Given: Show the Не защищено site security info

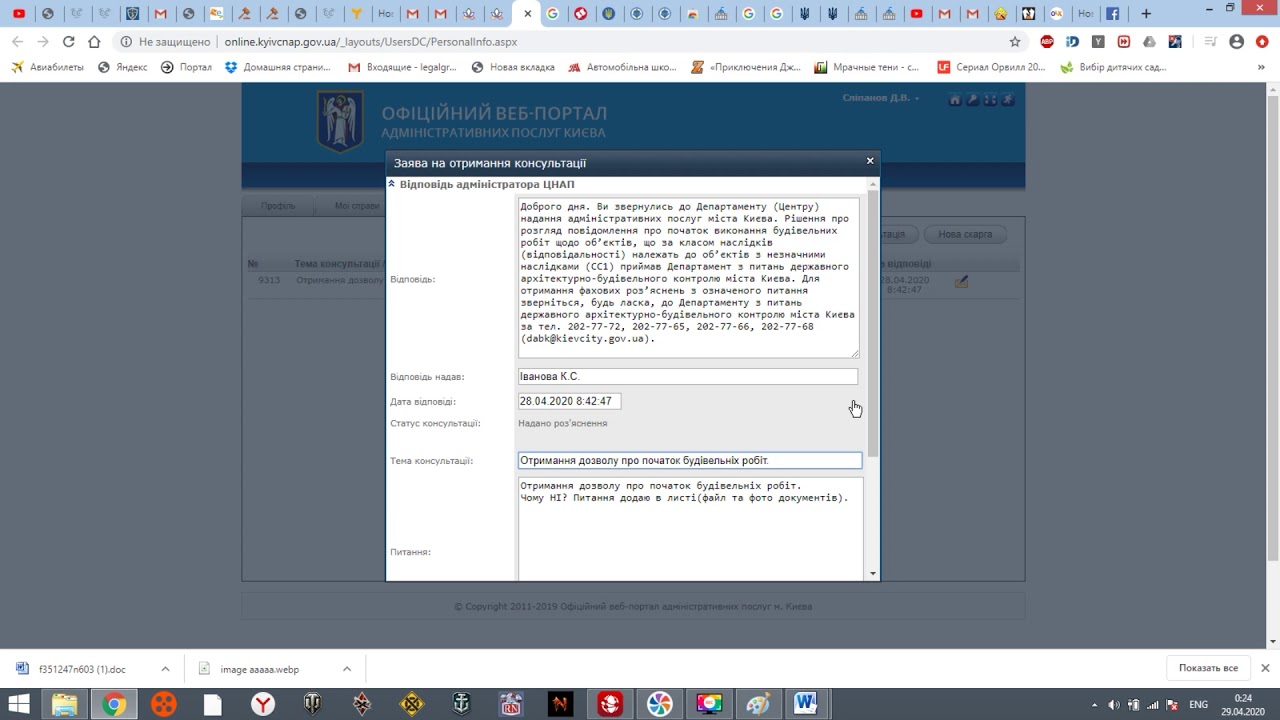Looking at the screenshot, I should [x=165, y=42].
